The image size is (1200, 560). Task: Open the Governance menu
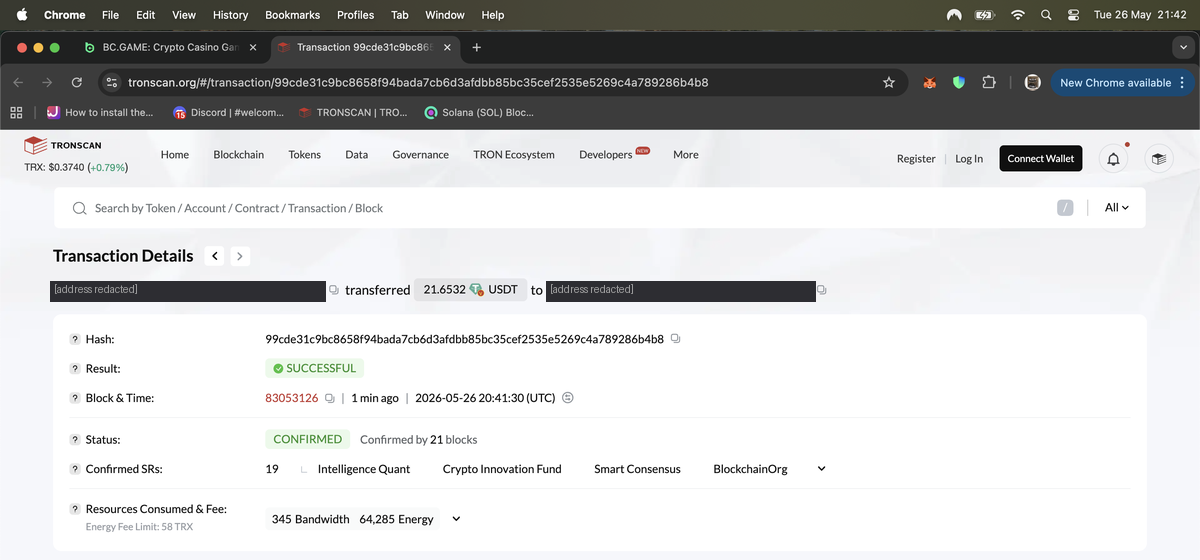pyautogui.click(x=420, y=155)
